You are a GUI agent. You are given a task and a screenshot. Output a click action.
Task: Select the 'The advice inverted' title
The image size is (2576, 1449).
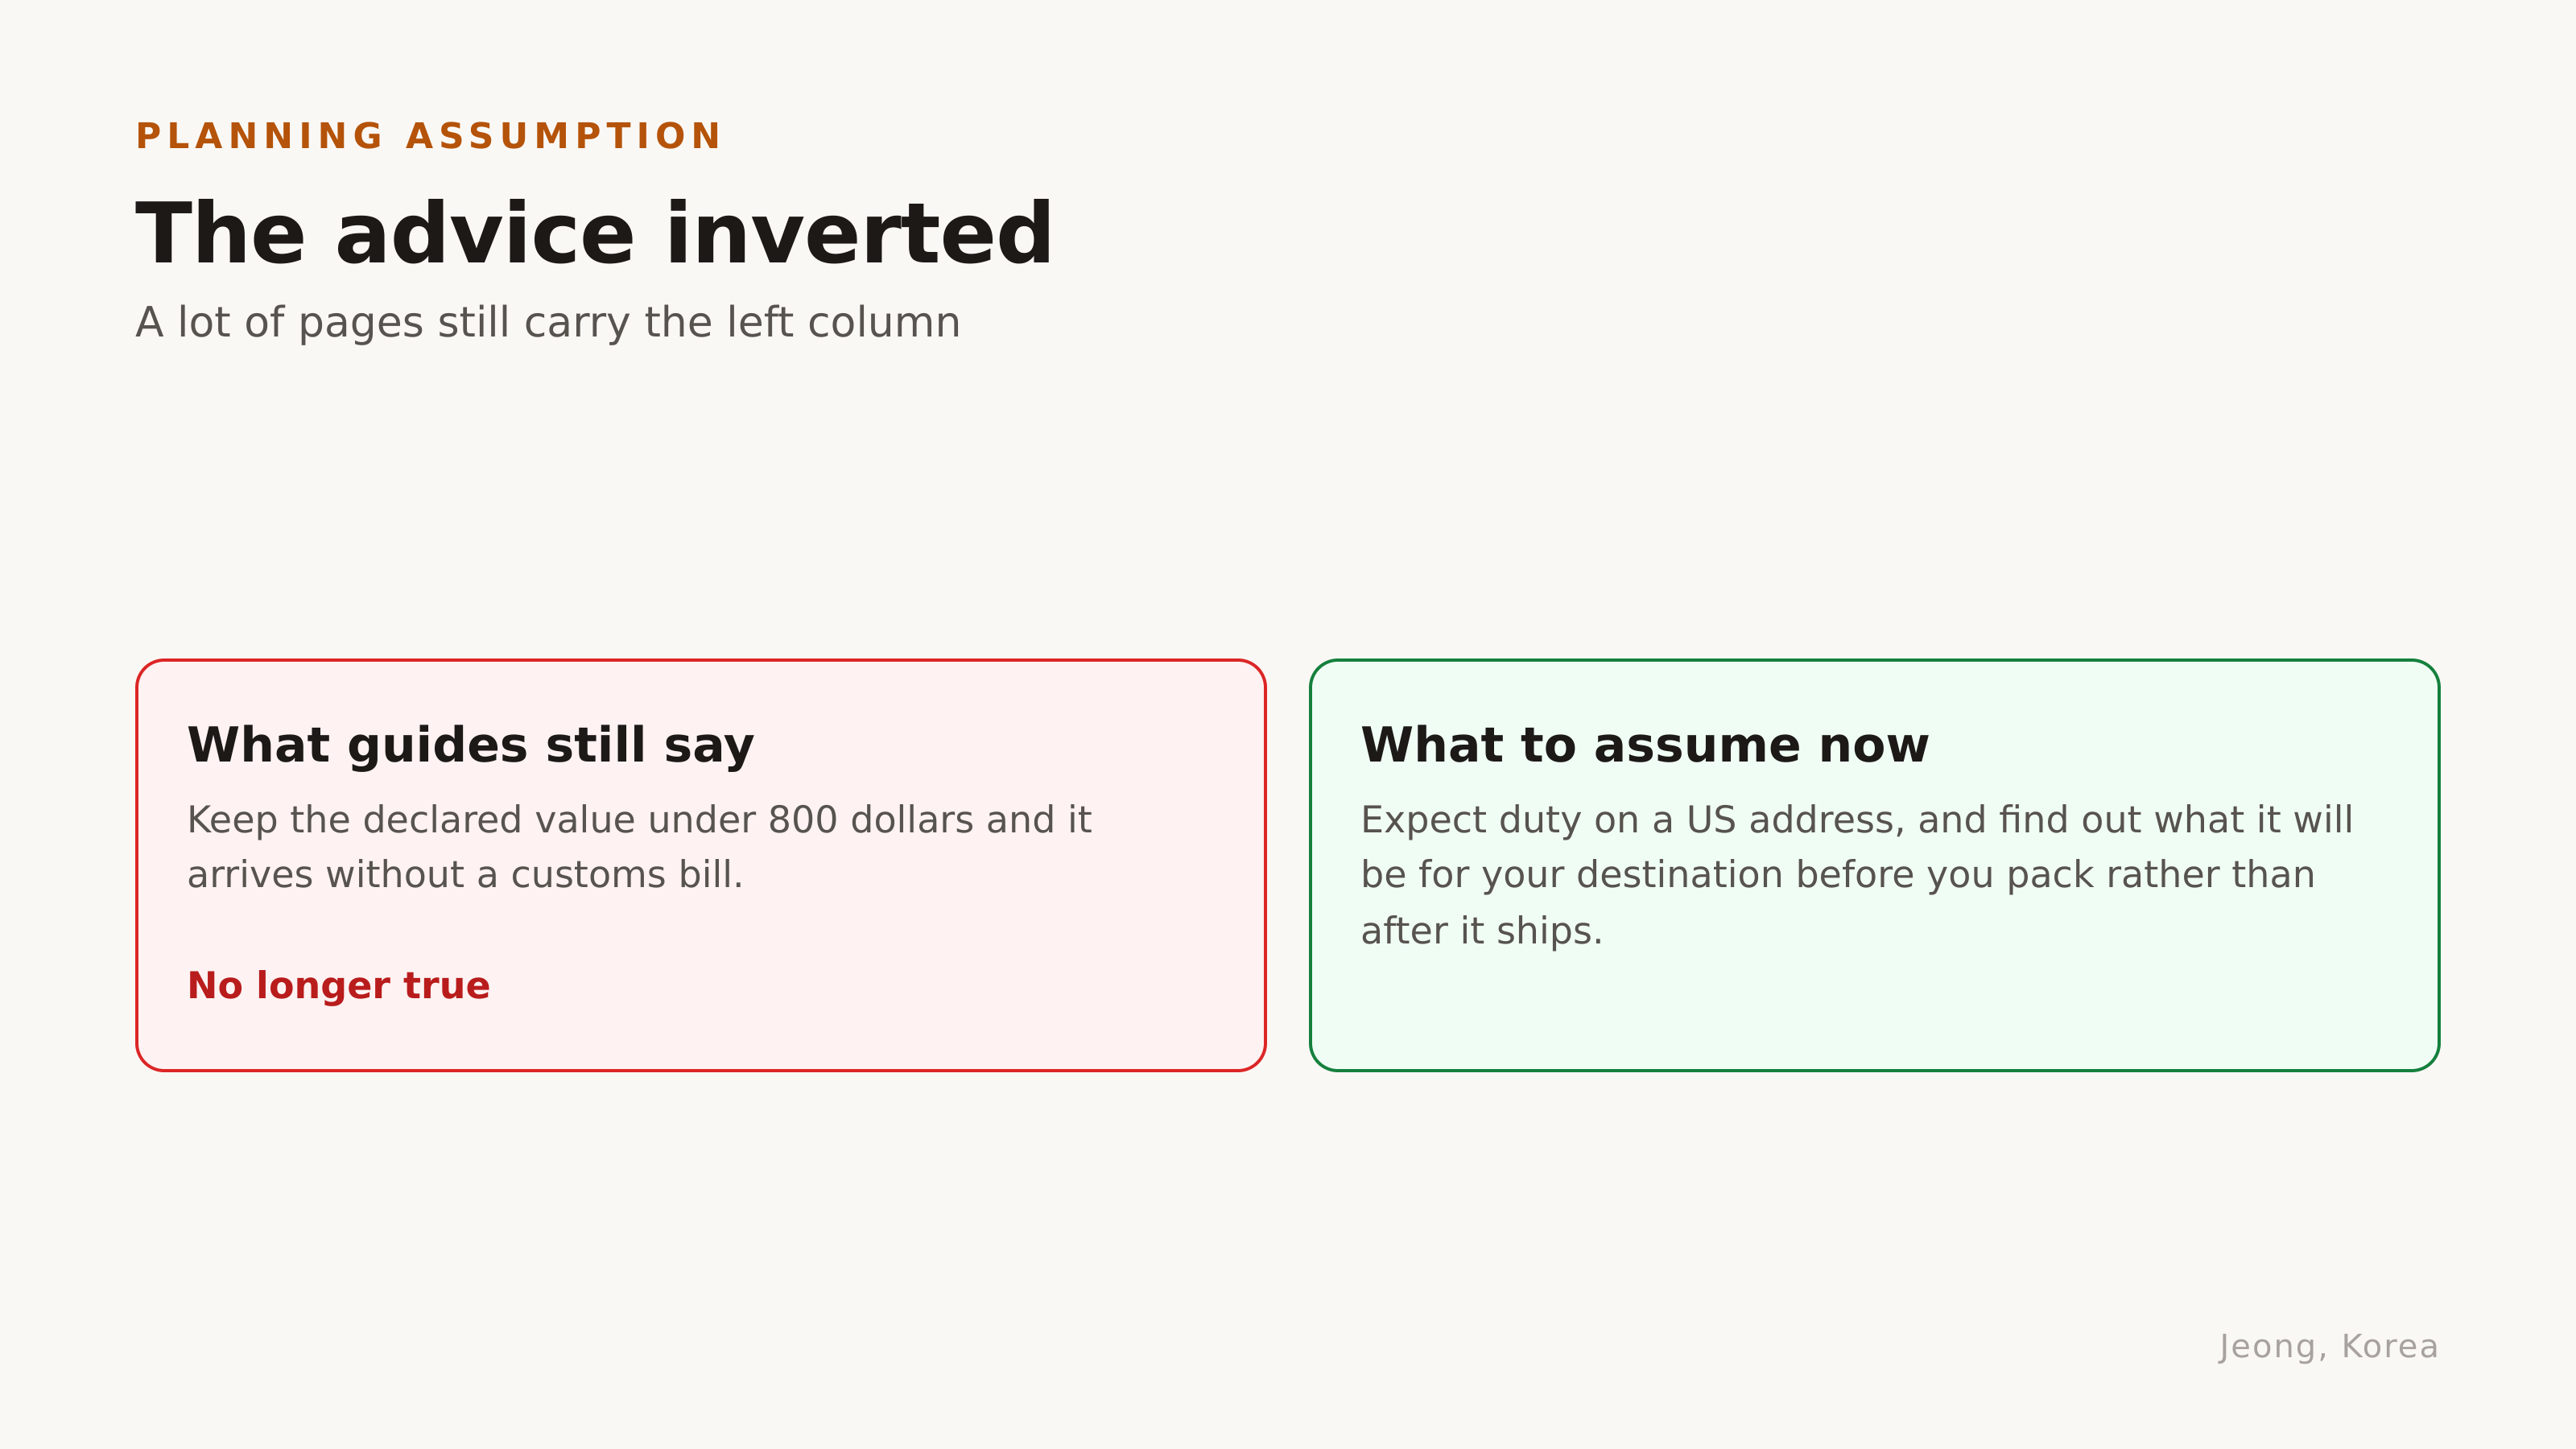tap(594, 234)
